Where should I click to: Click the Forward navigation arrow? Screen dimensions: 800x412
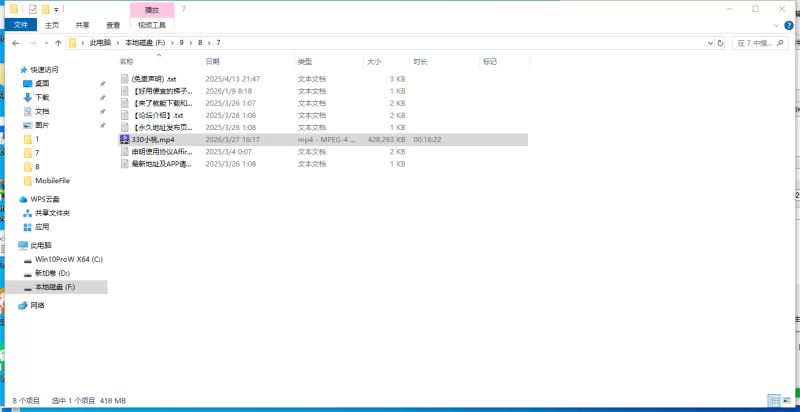coord(32,43)
